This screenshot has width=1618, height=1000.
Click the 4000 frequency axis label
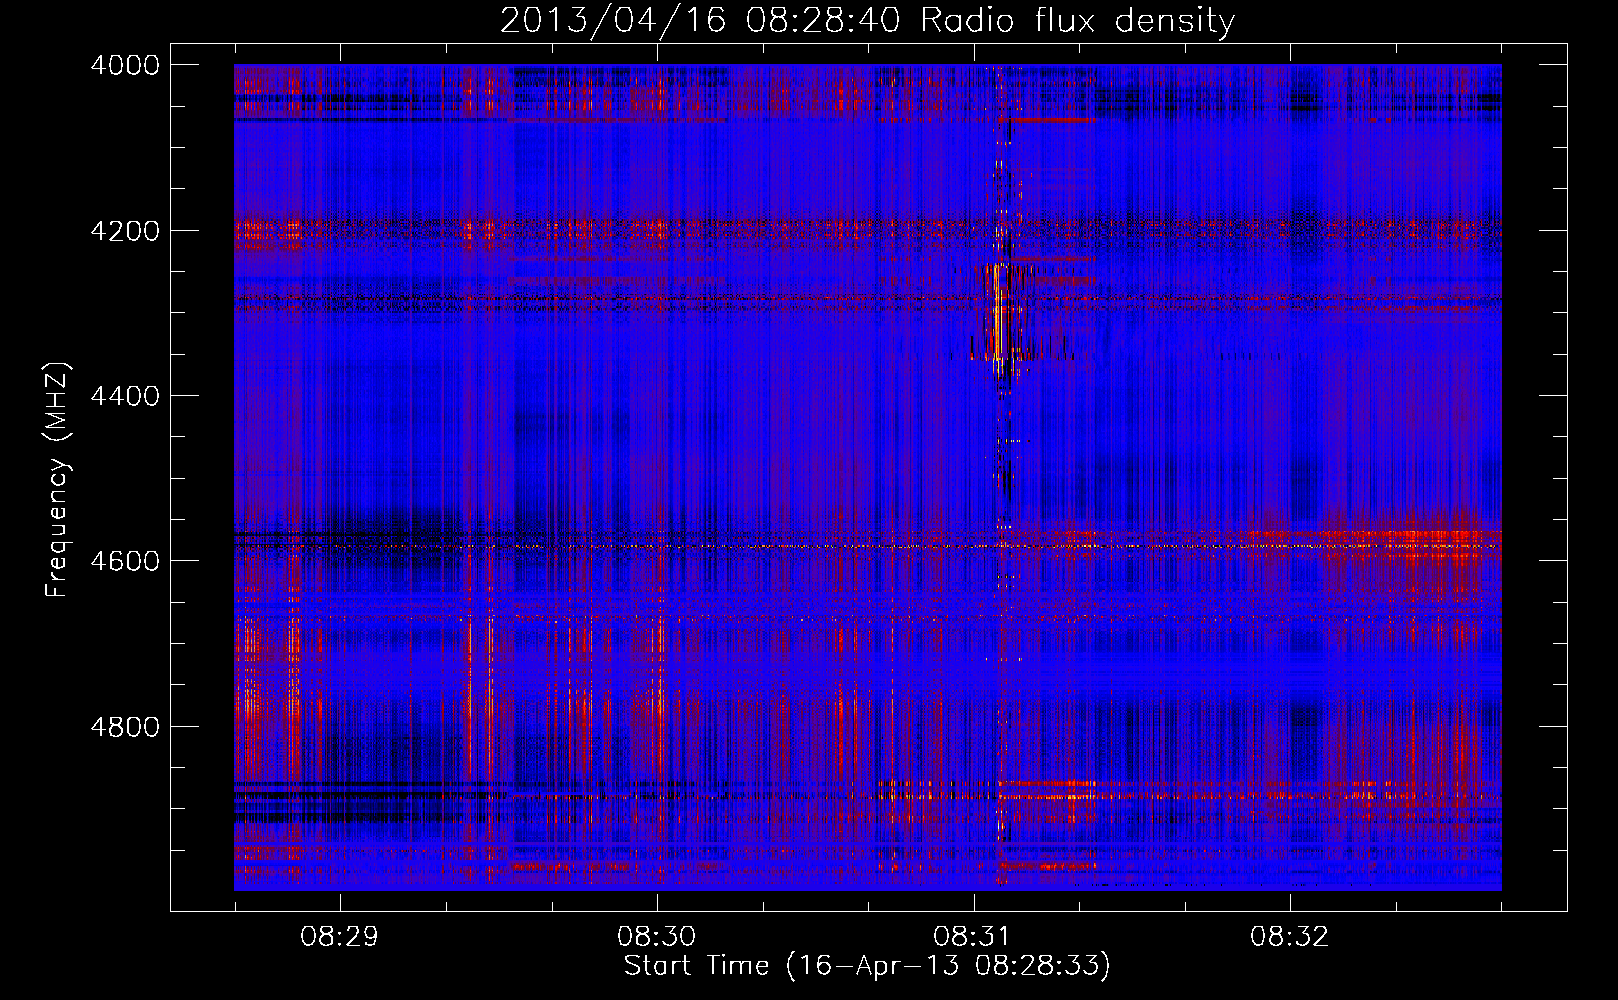point(125,65)
